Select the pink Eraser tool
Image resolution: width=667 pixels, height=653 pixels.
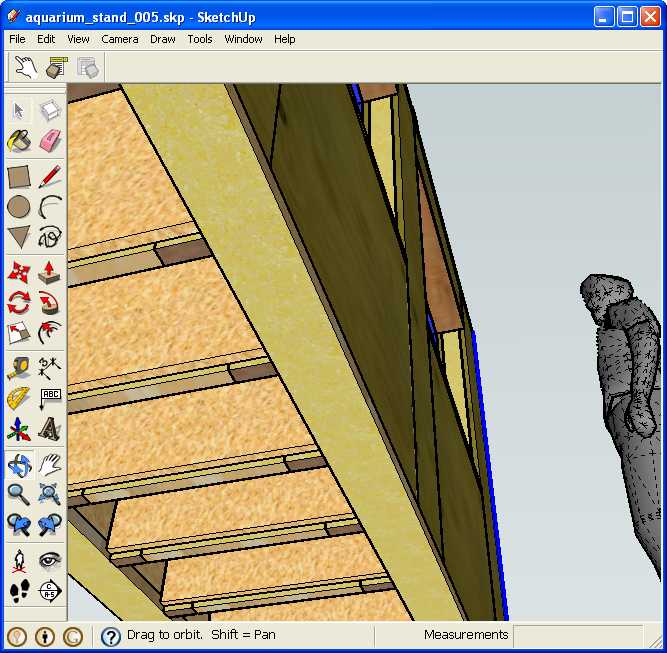[x=50, y=141]
